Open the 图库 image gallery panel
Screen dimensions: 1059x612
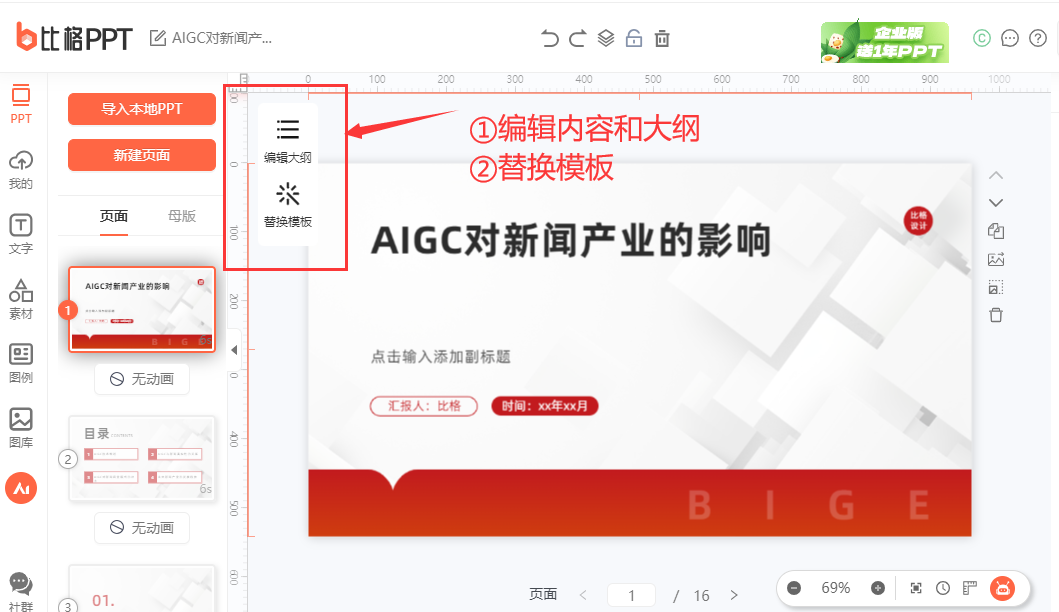click(x=21, y=424)
